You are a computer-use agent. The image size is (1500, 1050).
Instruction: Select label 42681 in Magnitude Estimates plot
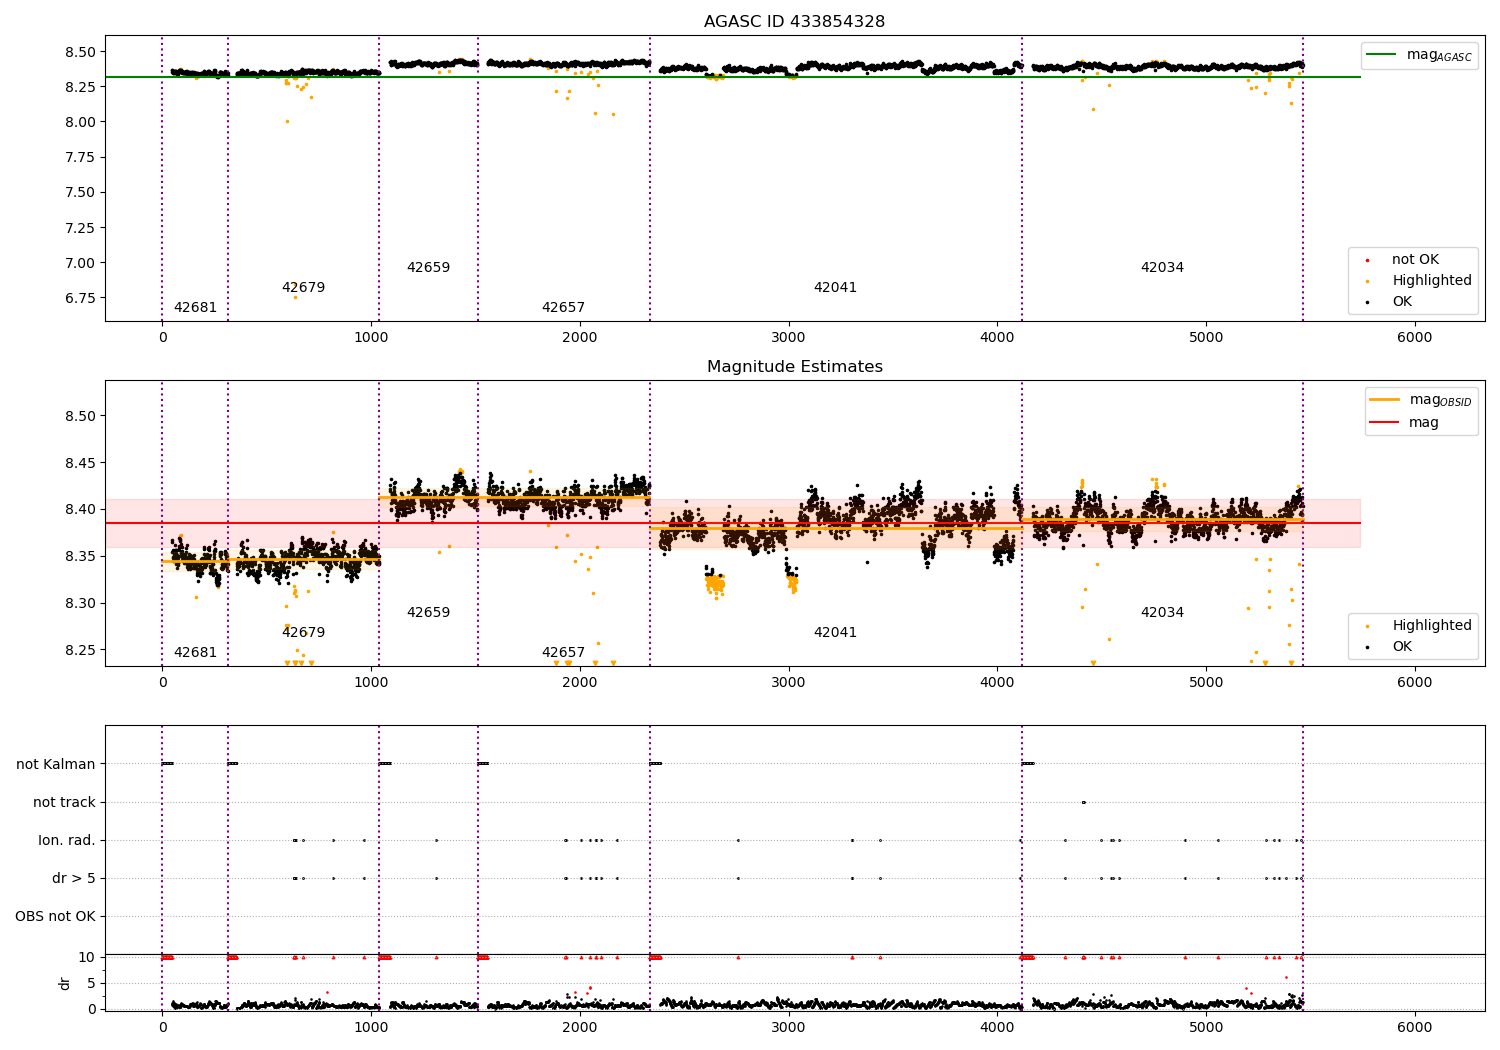coord(195,653)
